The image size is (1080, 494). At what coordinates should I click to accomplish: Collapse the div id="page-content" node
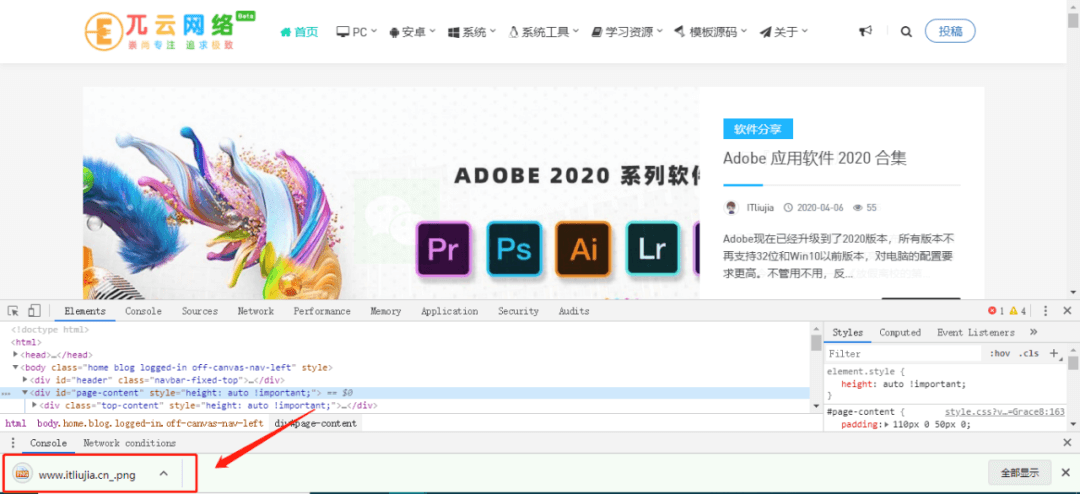pos(25,393)
